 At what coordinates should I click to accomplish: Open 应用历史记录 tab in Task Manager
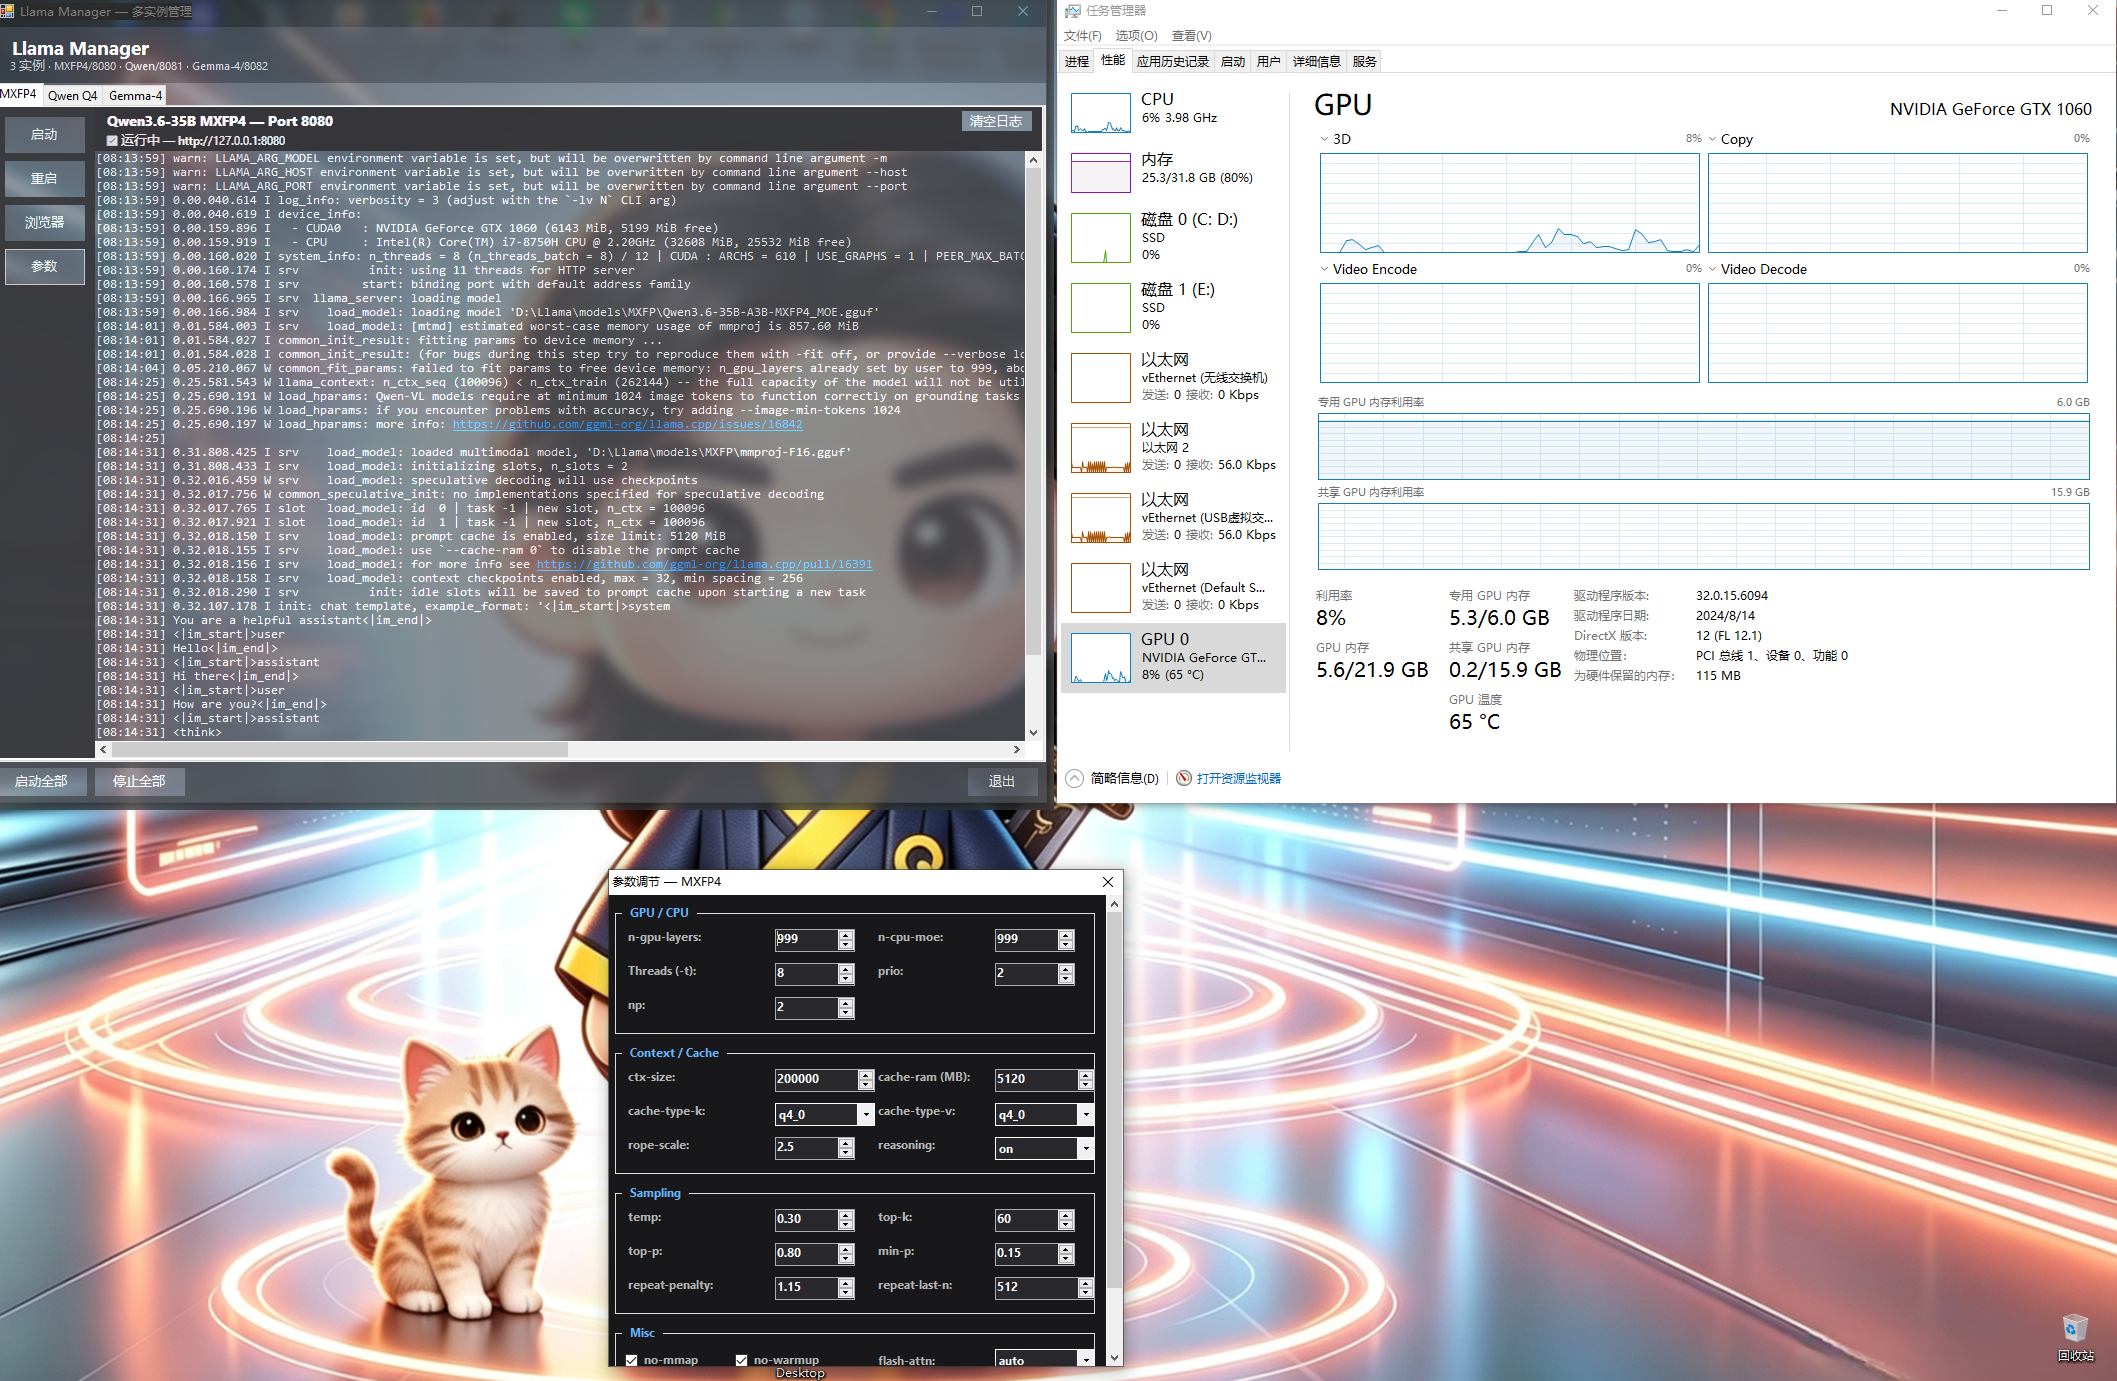point(1173,62)
